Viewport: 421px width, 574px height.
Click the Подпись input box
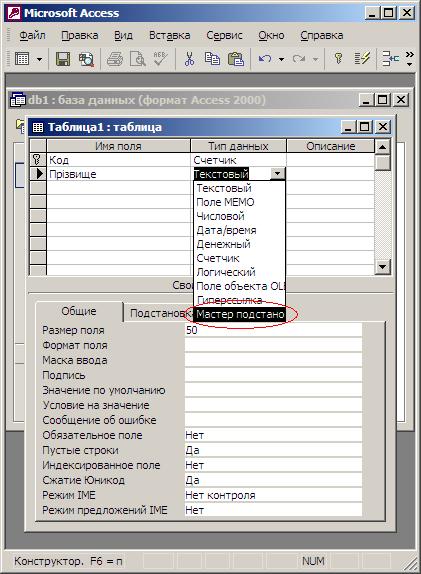coord(273,375)
